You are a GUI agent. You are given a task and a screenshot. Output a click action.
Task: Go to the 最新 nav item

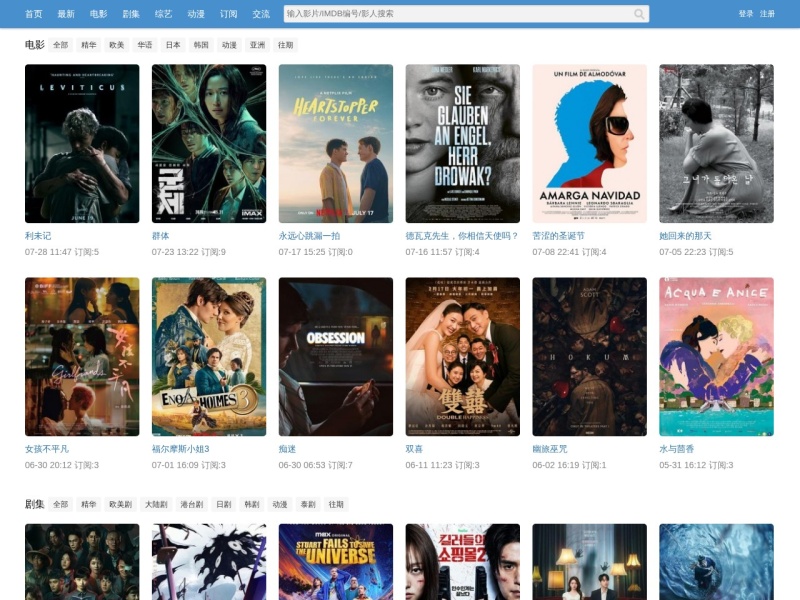point(66,14)
